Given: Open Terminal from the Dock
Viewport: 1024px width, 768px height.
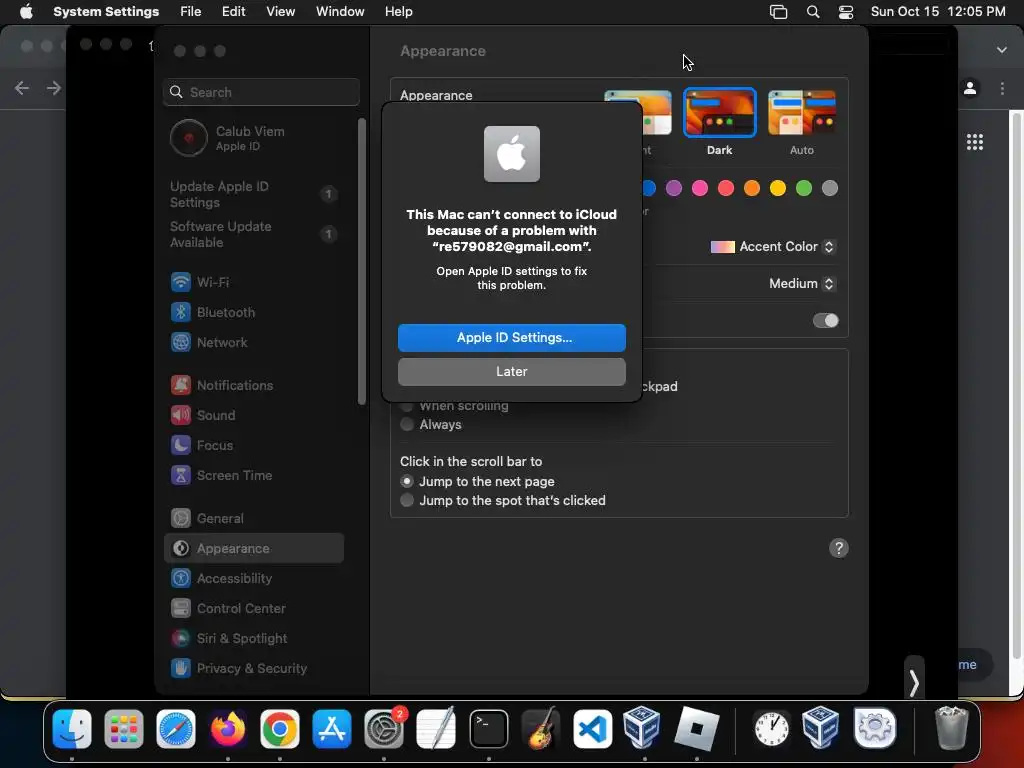Looking at the screenshot, I should (x=488, y=729).
